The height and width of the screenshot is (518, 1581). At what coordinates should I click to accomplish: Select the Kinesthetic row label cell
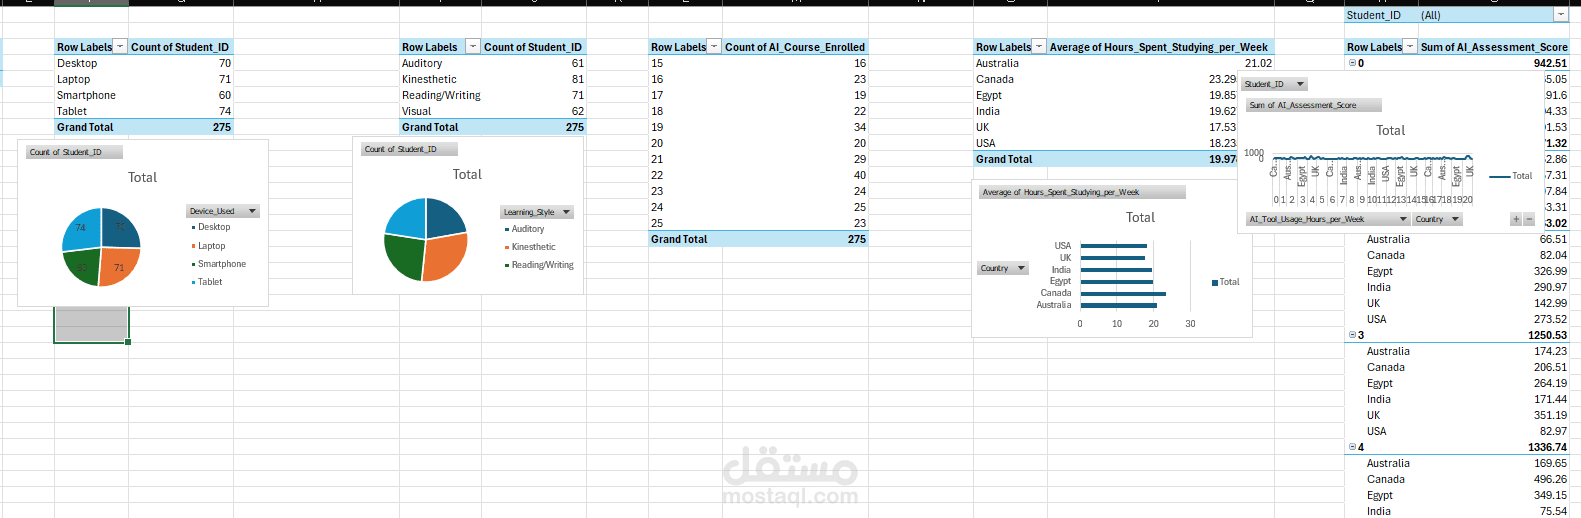point(440,79)
